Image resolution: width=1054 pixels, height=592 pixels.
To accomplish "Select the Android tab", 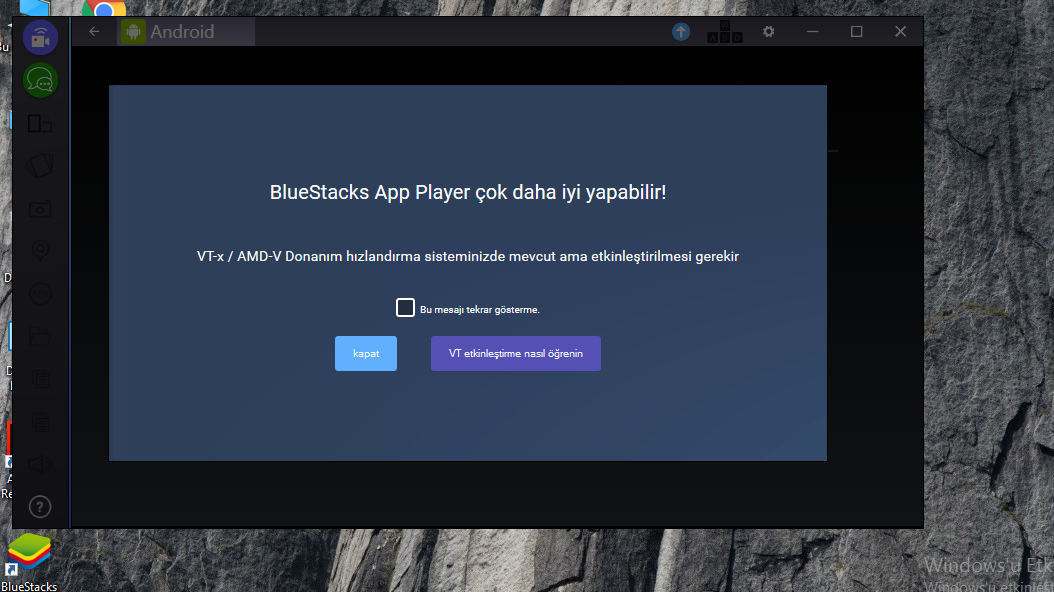I will pyautogui.click(x=186, y=32).
